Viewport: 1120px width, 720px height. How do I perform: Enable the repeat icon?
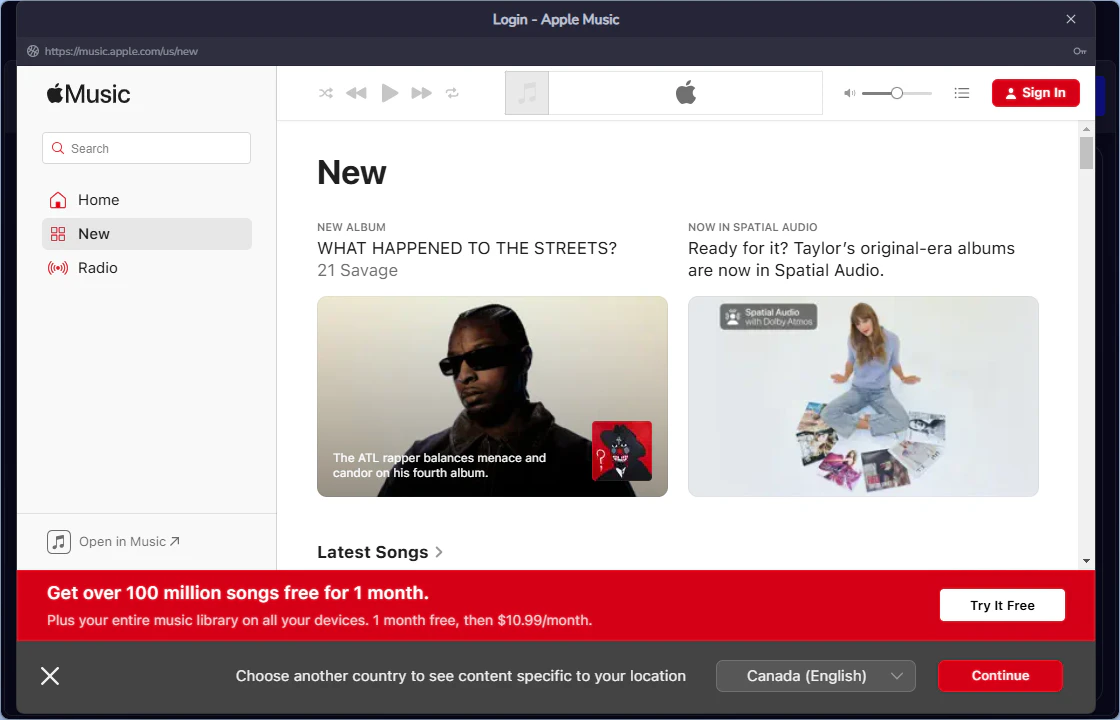coord(452,92)
